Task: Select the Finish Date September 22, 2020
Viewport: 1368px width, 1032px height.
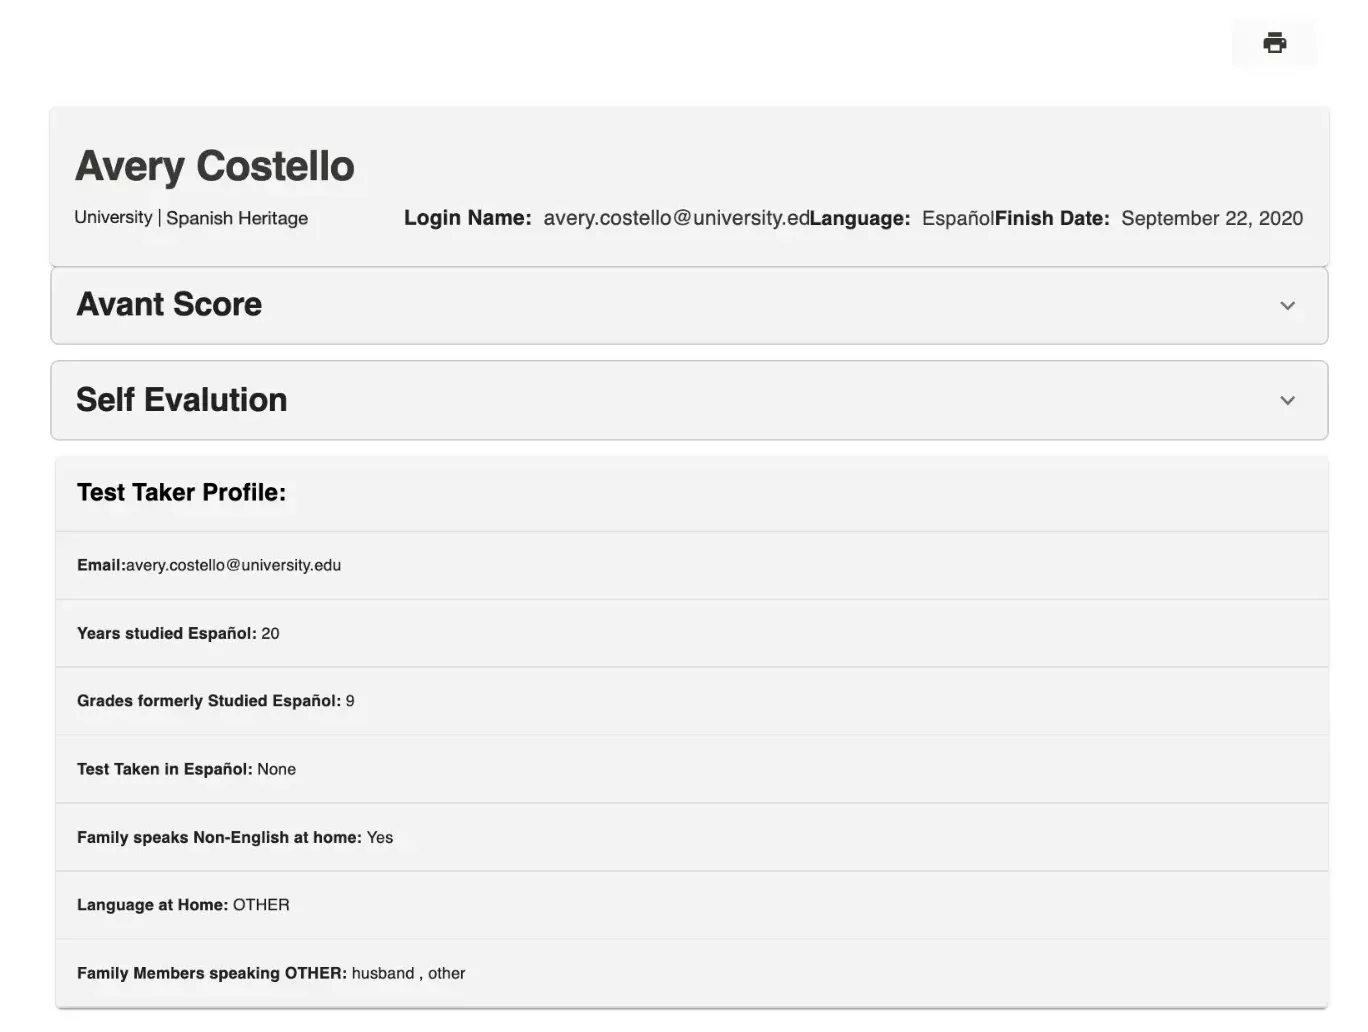Action: coord(1211,218)
